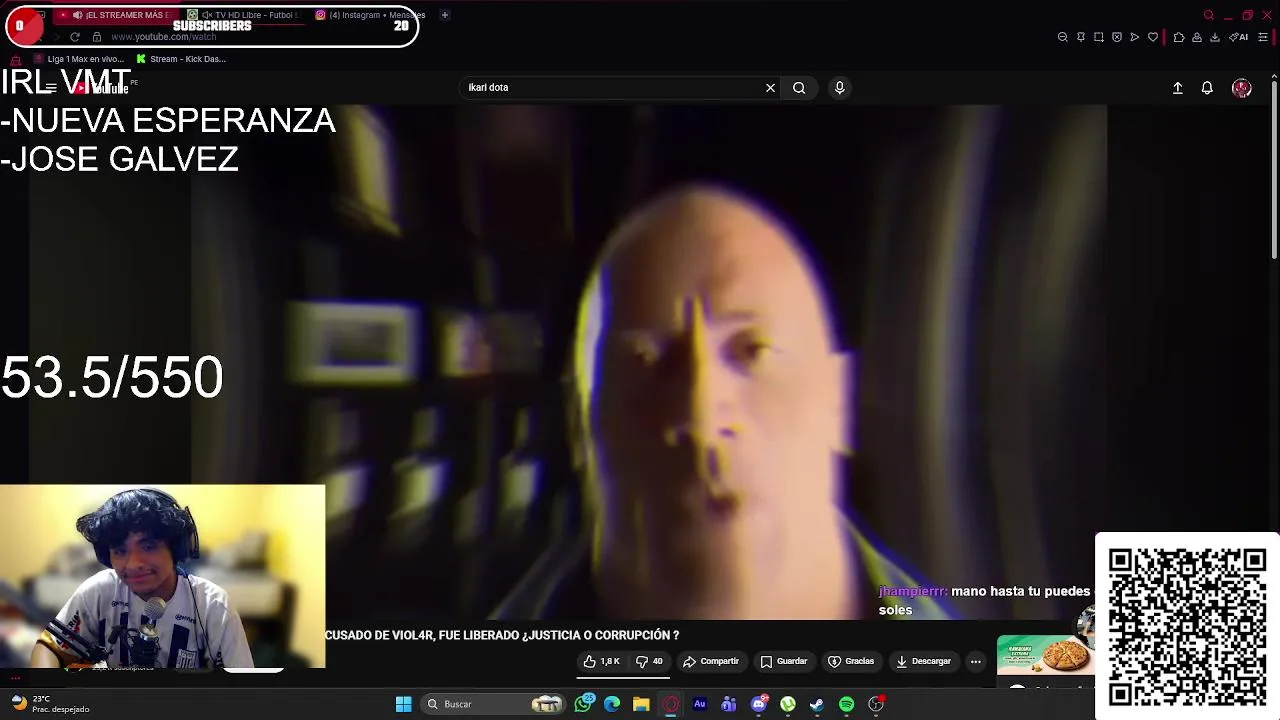Open the 'Stream - Kick Das...' bookmark
This screenshot has width=1280, height=720.
pos(181,59)
